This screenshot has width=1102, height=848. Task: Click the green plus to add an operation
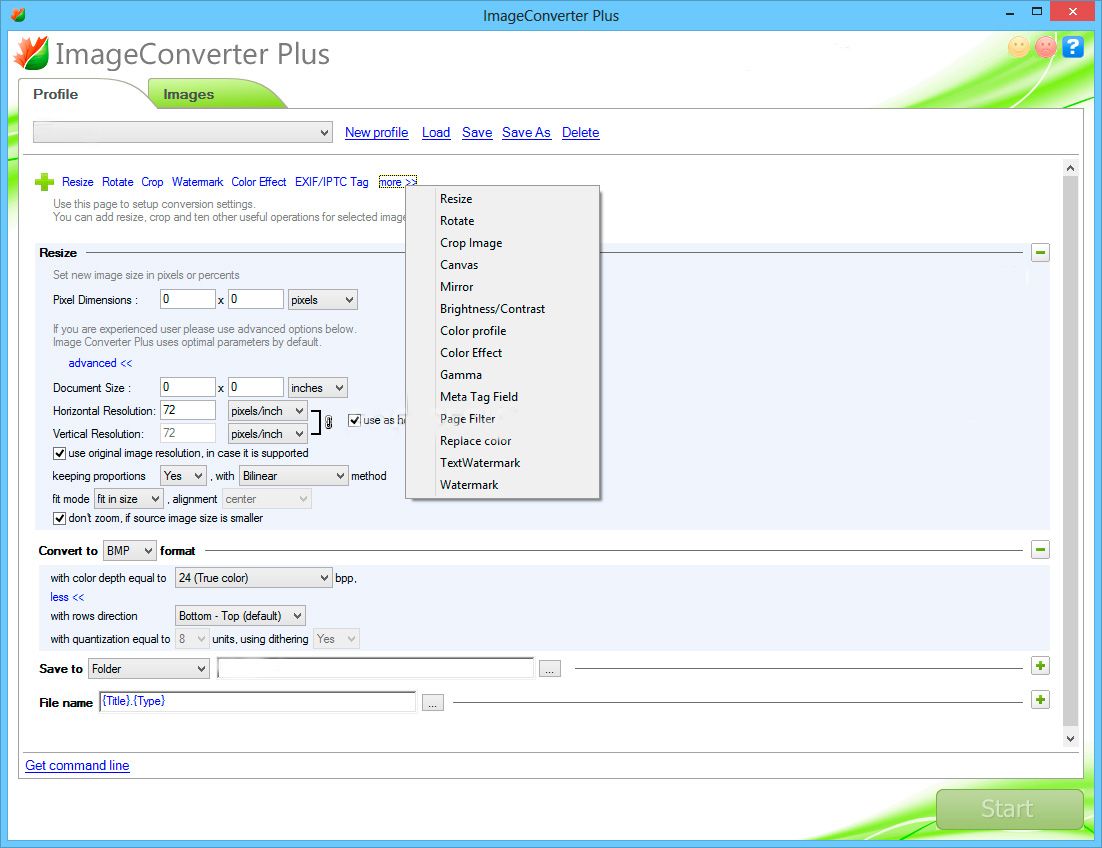pyautogui.click(x=43, y=181)
